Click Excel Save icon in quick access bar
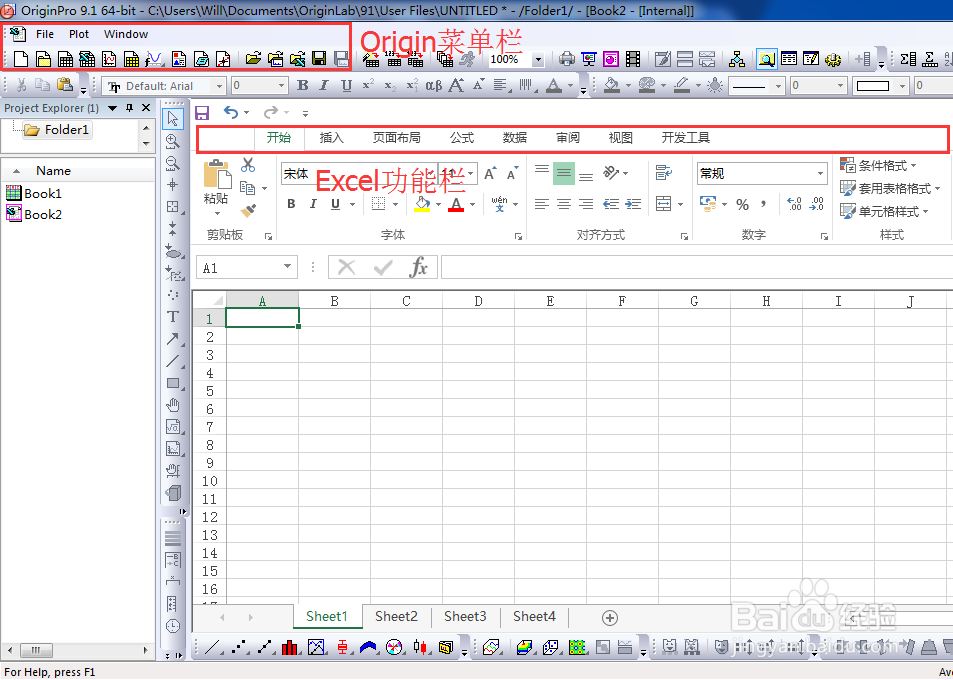Image resolution: width=953 pixels, height=680 pixels. (x=202, y=112)
